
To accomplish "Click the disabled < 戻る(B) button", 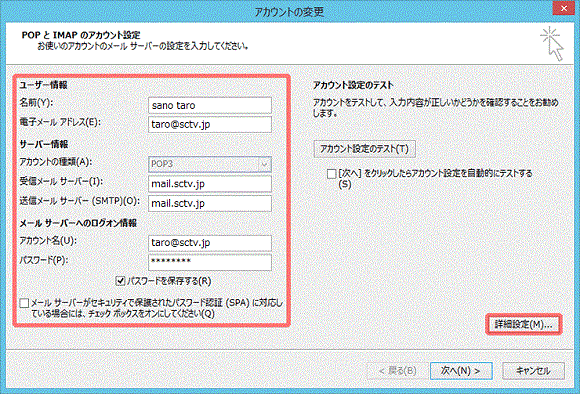I will click(x=398, y=371).
